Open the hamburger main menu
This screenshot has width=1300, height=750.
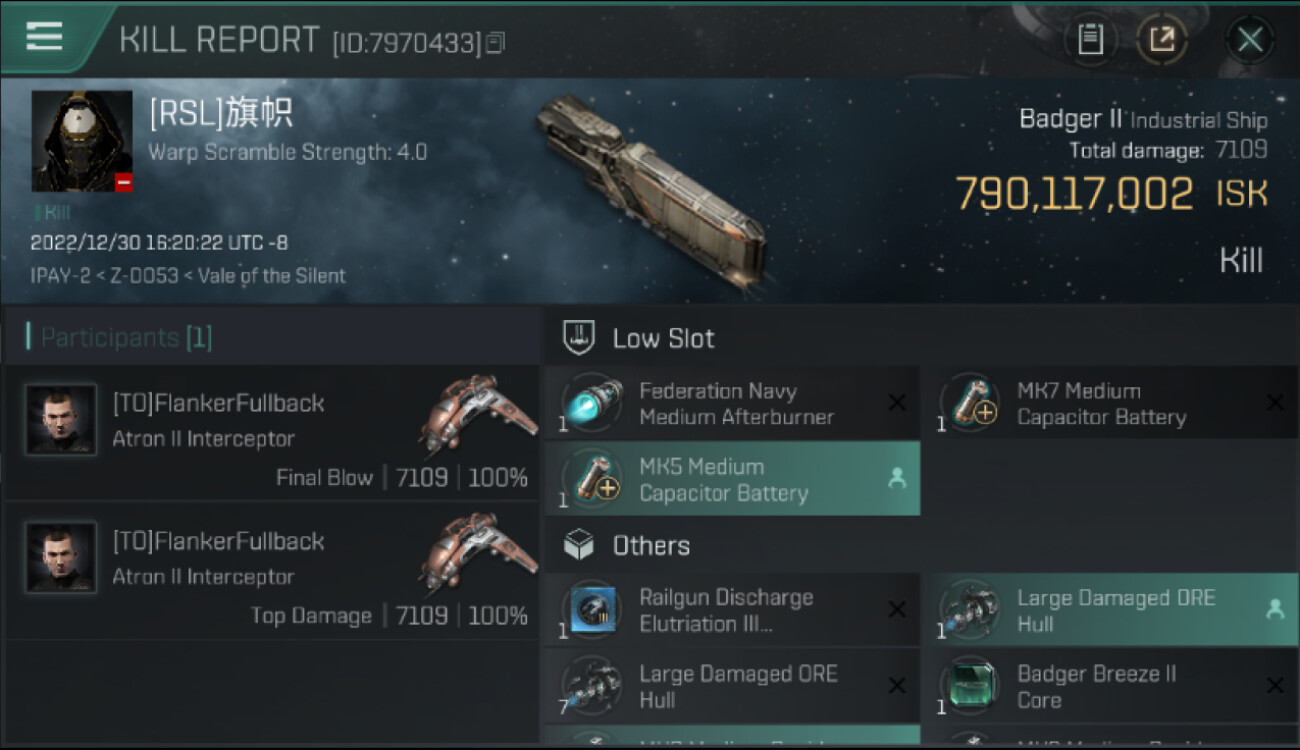(x=44, y=36)
